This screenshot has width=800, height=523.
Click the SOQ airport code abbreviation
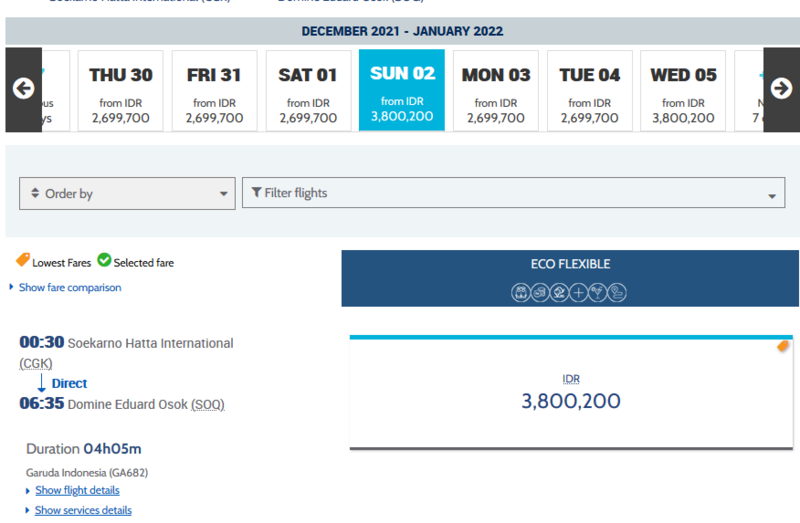[208, 404]
